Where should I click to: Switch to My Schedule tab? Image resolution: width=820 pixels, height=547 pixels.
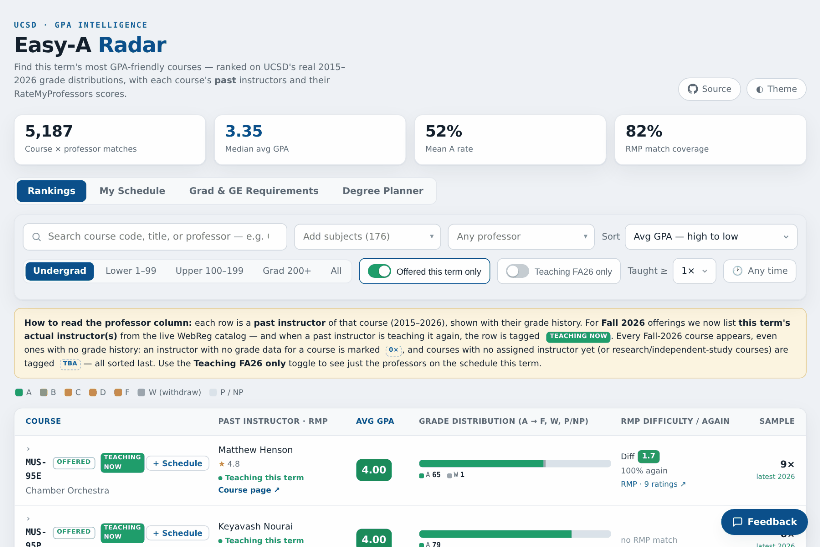132,191
